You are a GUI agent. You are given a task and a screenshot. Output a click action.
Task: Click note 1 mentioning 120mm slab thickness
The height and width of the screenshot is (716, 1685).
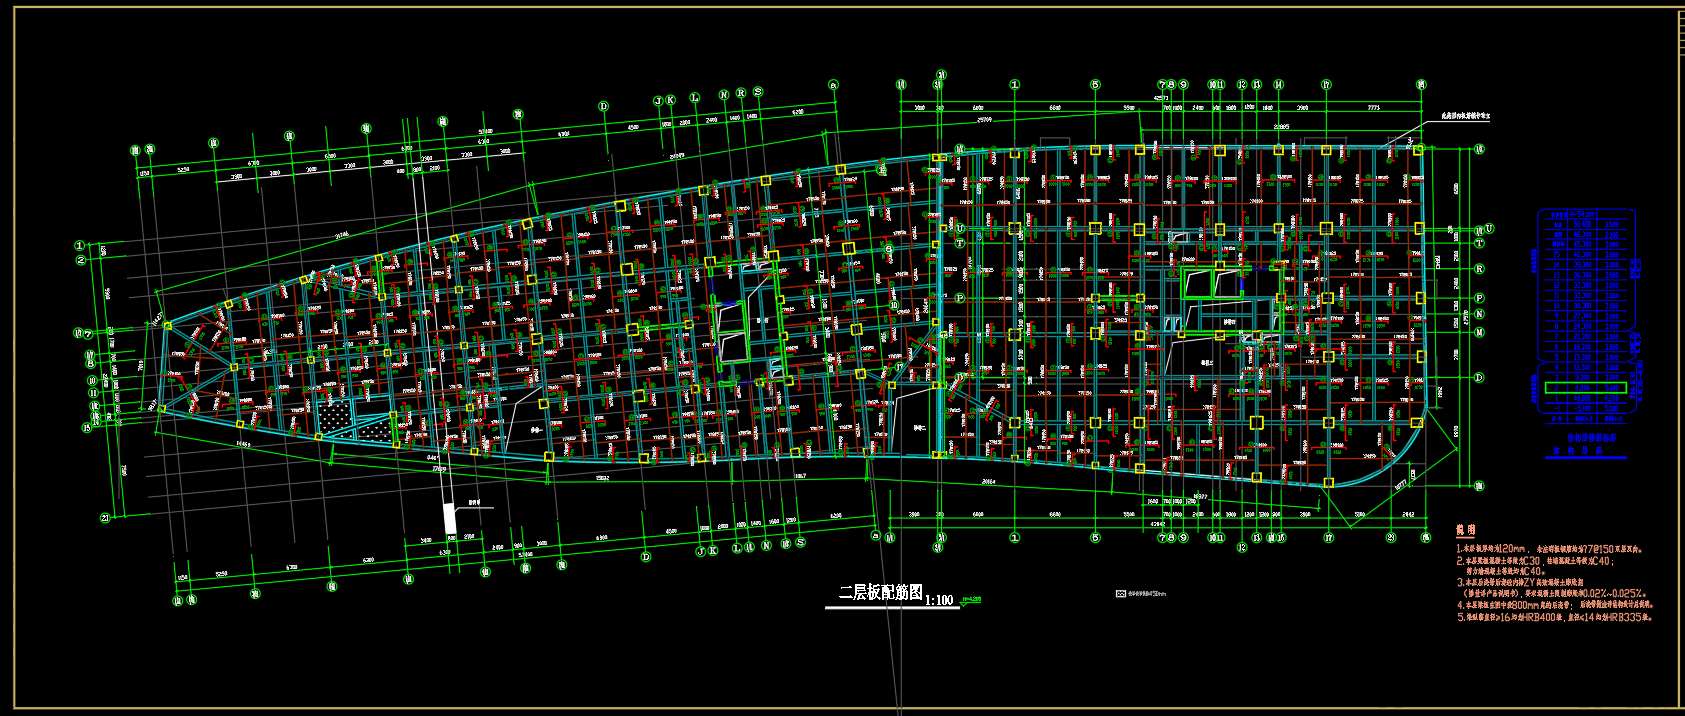point(1549,549)
